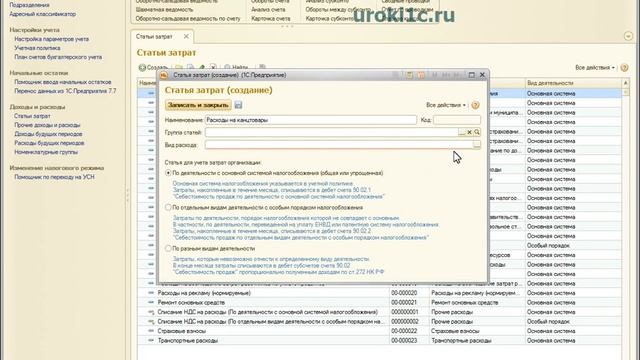640x360 pixels.
Task: Open help in the Статья затрат dialog
Action: pos(475,105)
